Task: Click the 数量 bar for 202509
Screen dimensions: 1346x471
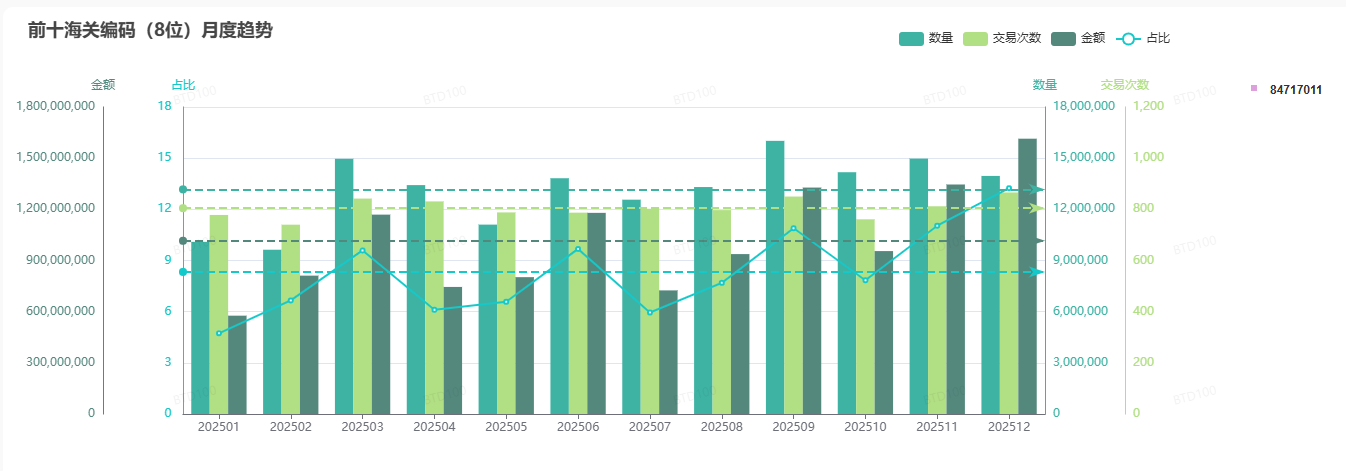Action: click(775, 277)
